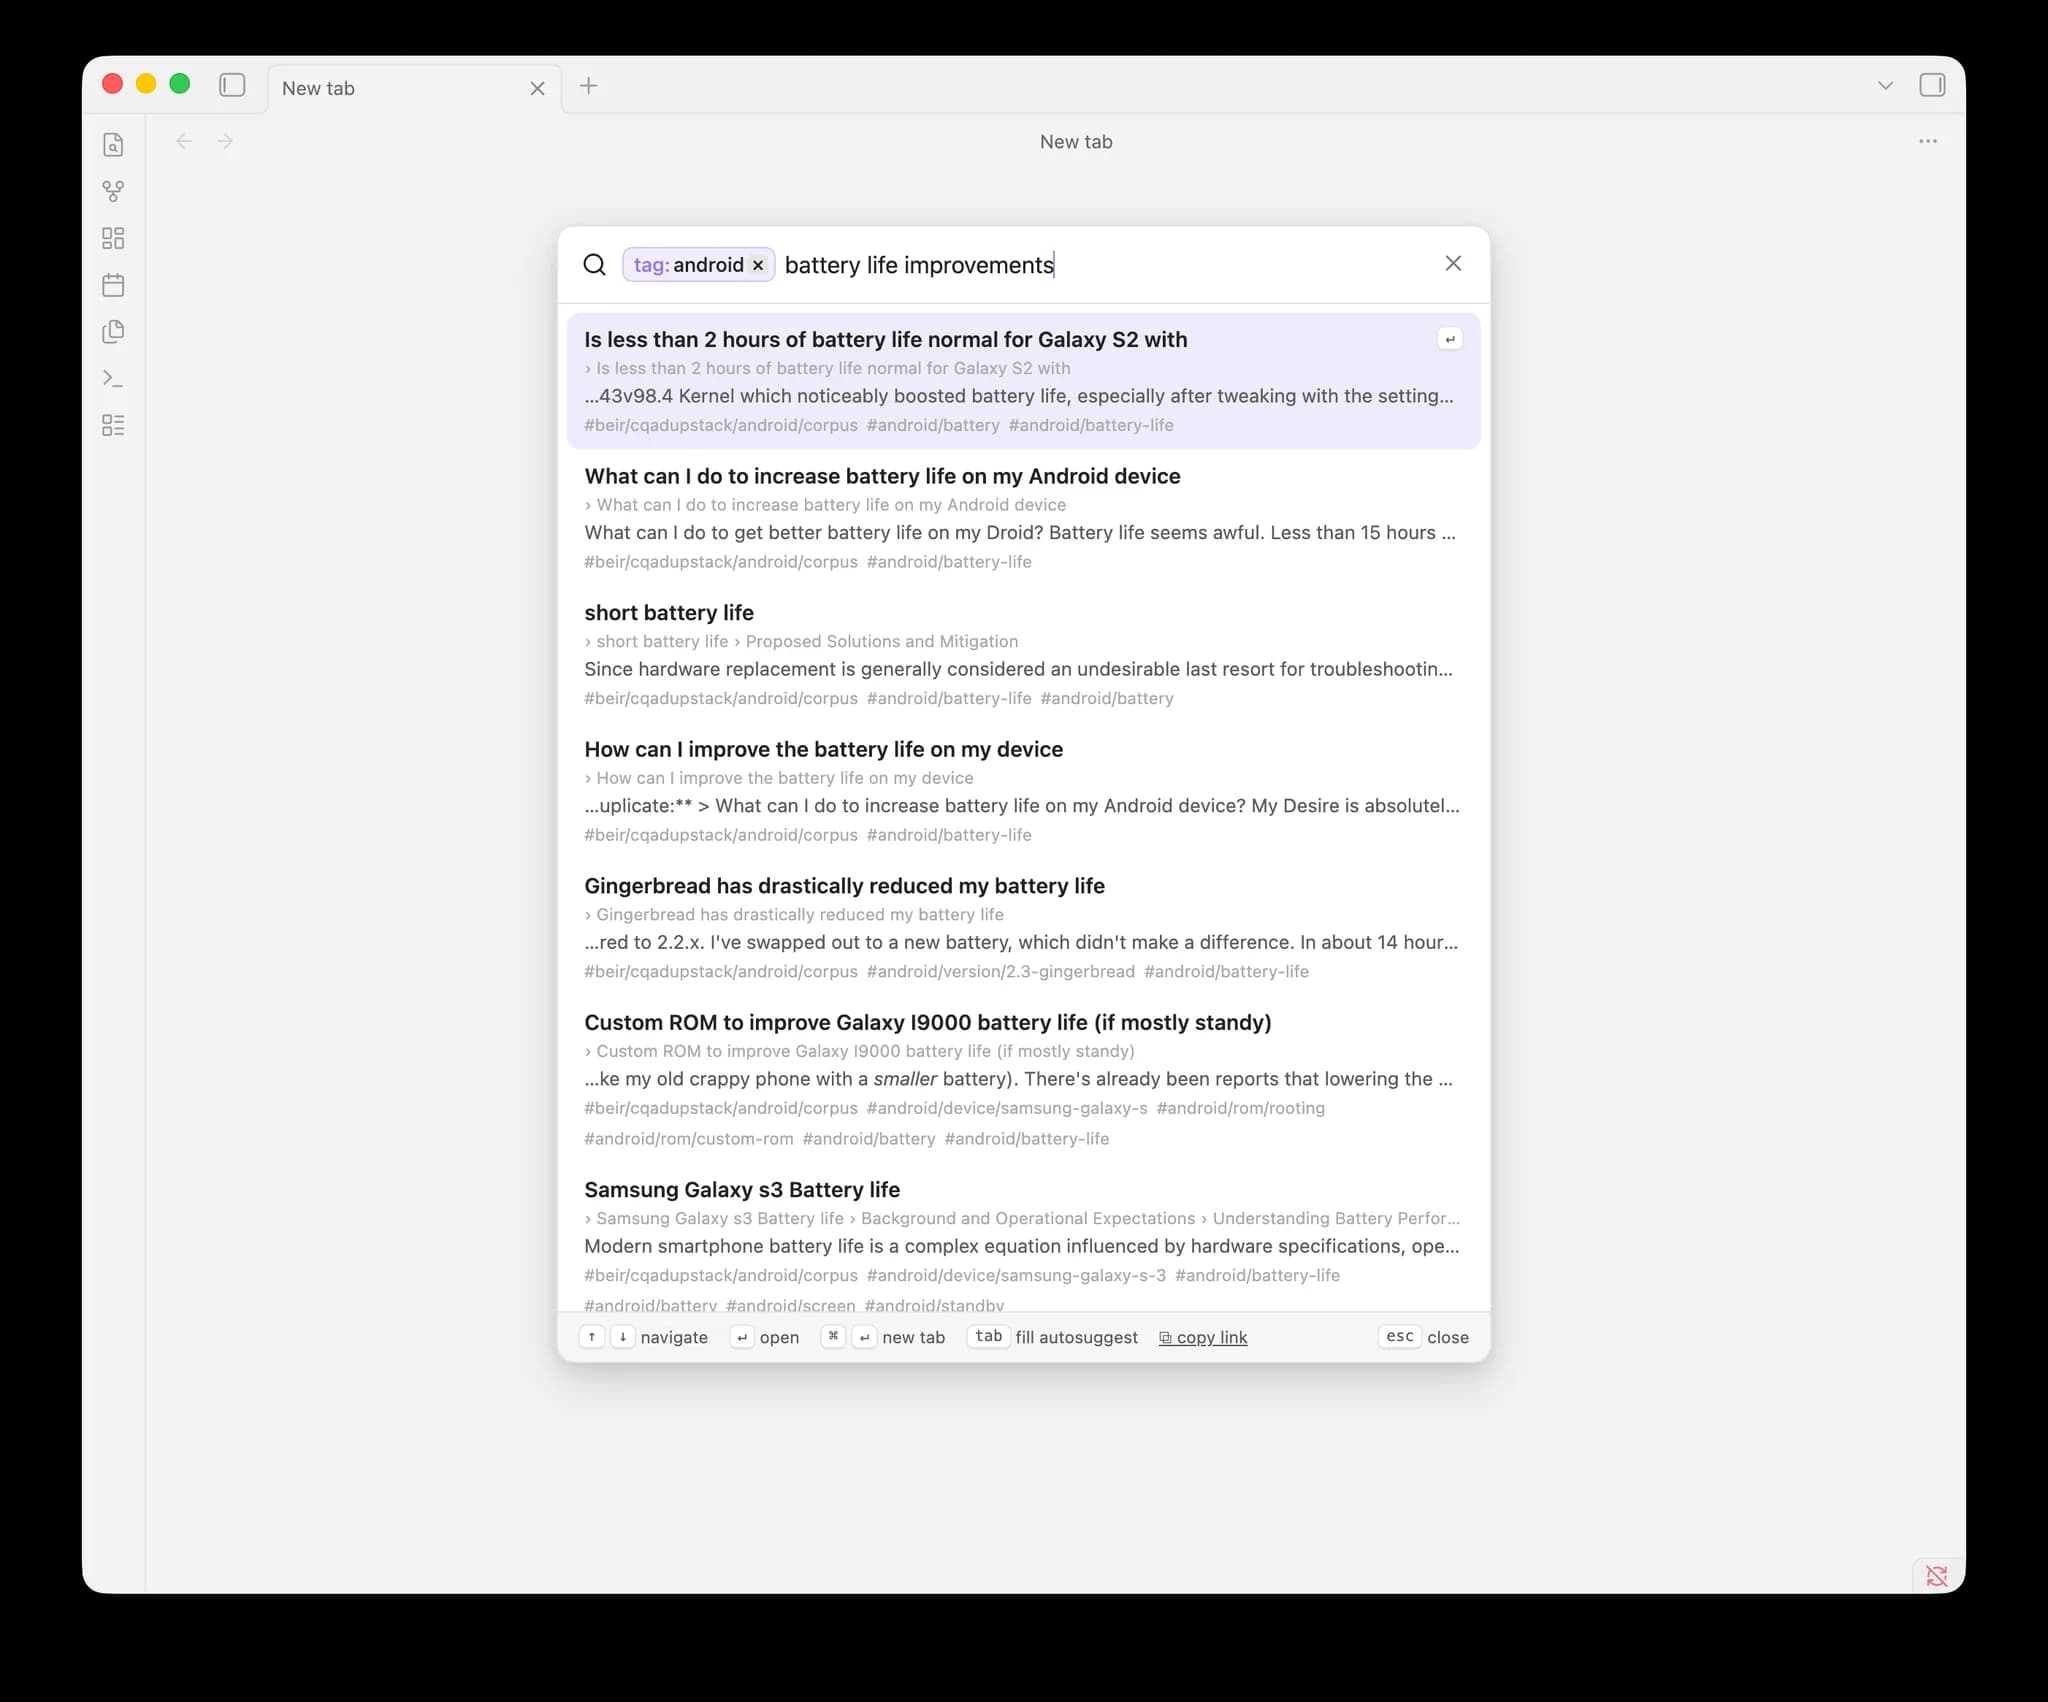Open result 'Custom ROM to improve Galaxy I9000'
This screenshot has height=1702, width=2048.
coord(1023,1078)
